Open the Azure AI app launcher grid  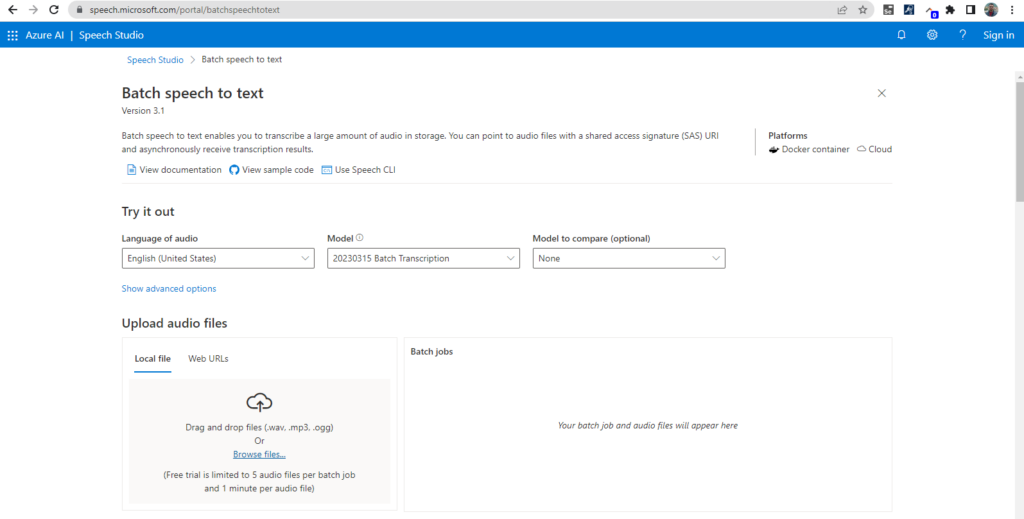point(12,35)
